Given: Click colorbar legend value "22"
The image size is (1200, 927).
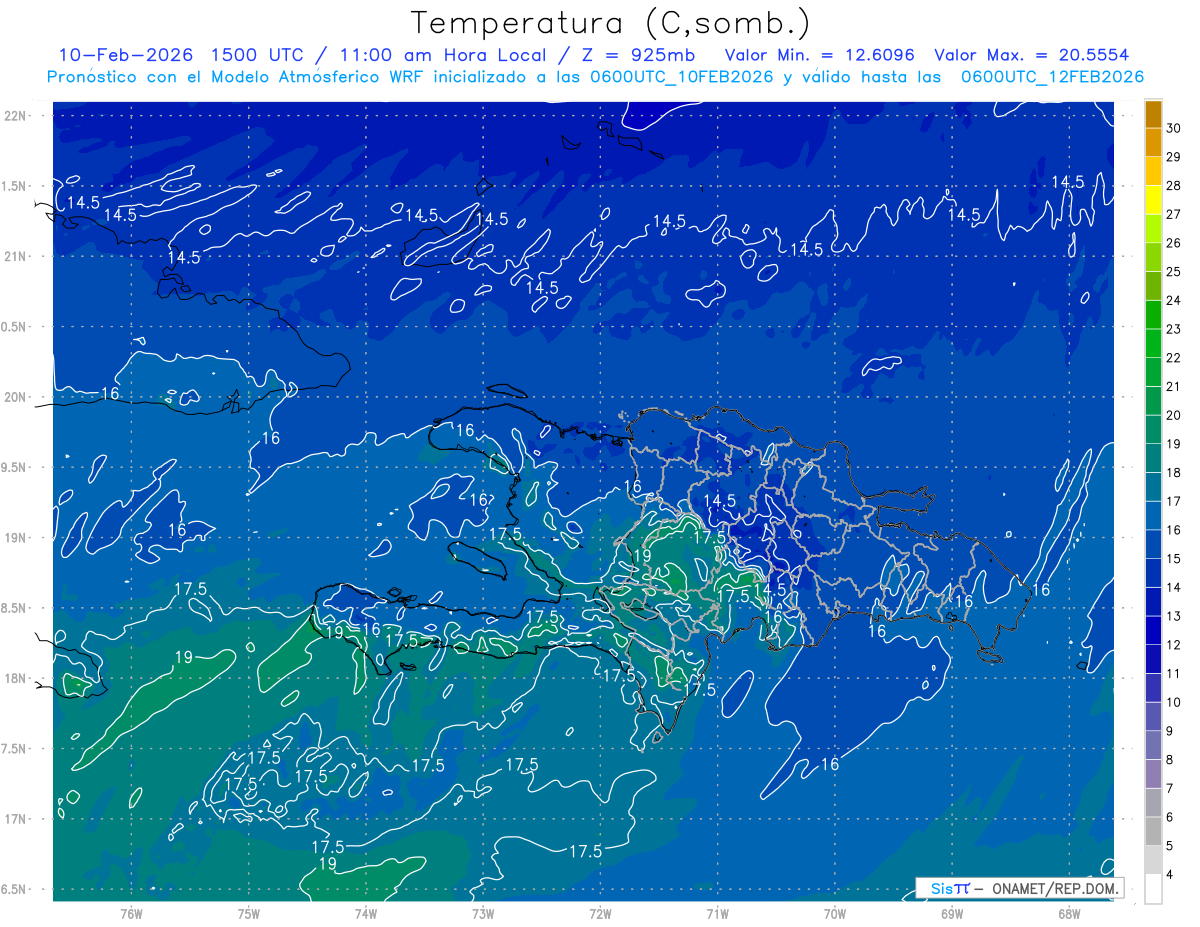Looking at the screenshot, I should (1173, 358).
